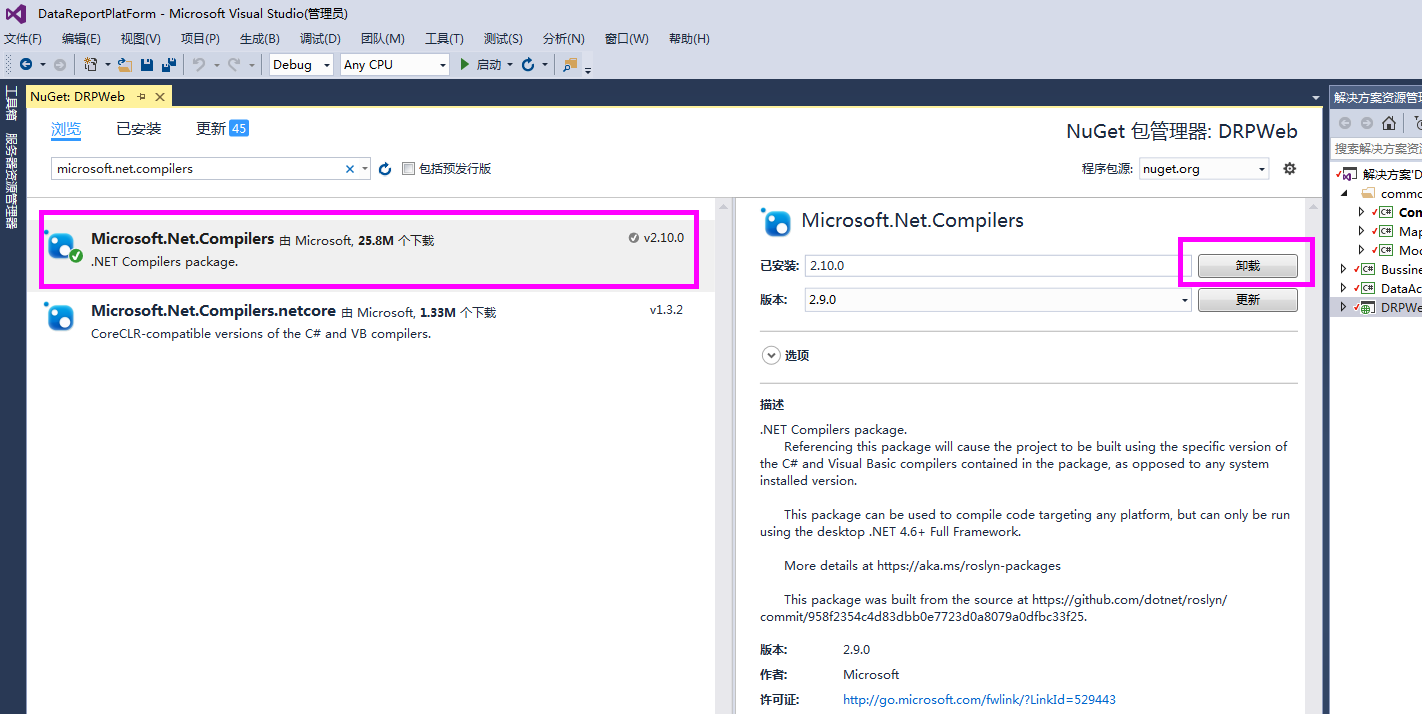Refresh the NuGet package search results
This screenshot has width=1422, height=714.
pyautogui.click(x=385, y=169)
